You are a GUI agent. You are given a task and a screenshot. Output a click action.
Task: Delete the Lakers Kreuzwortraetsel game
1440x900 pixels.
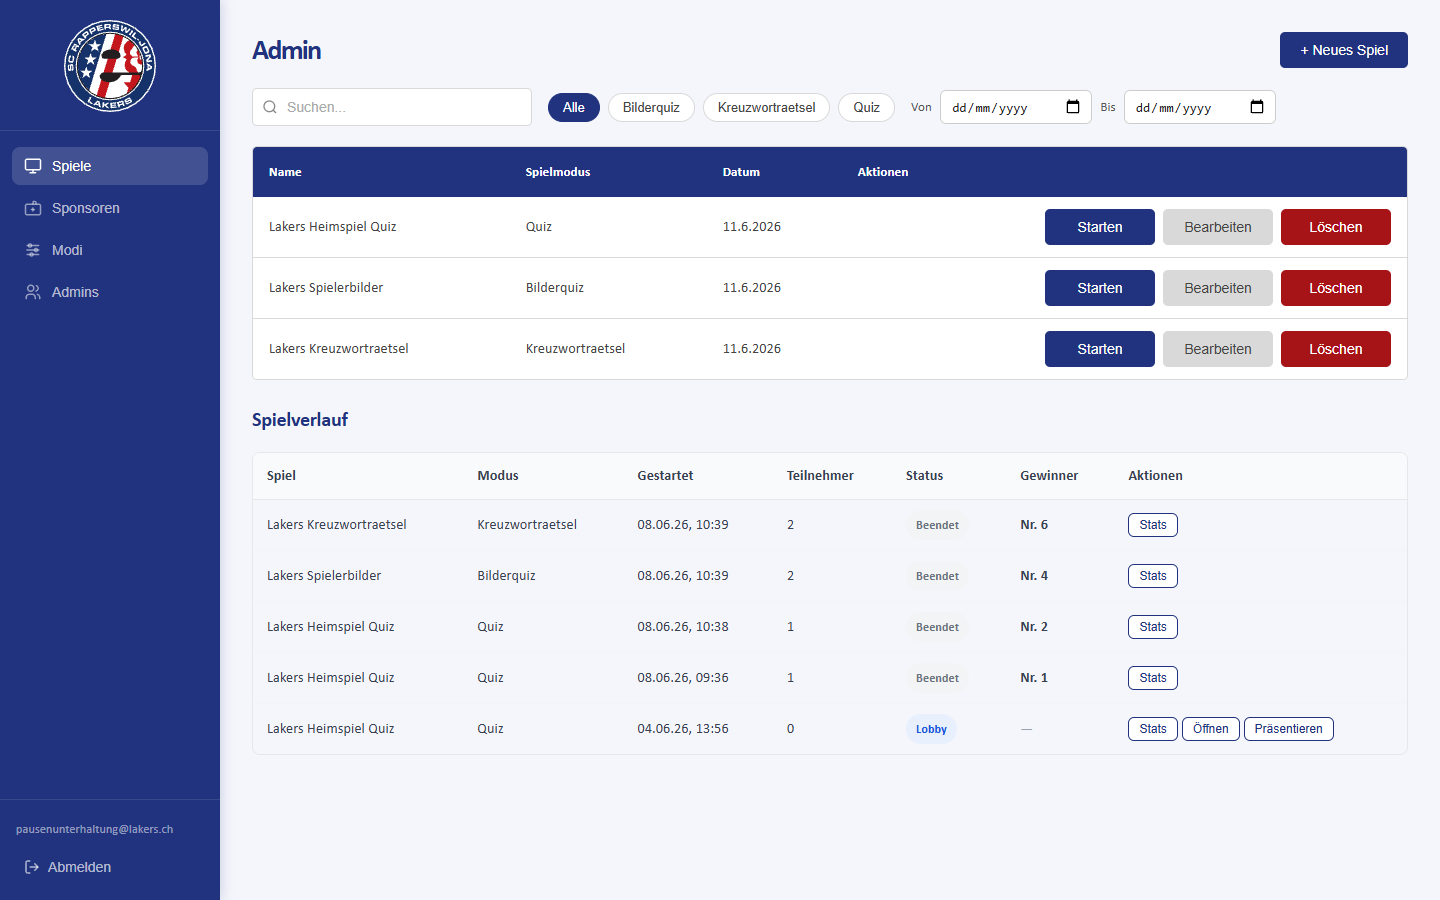pos(1336,349)
